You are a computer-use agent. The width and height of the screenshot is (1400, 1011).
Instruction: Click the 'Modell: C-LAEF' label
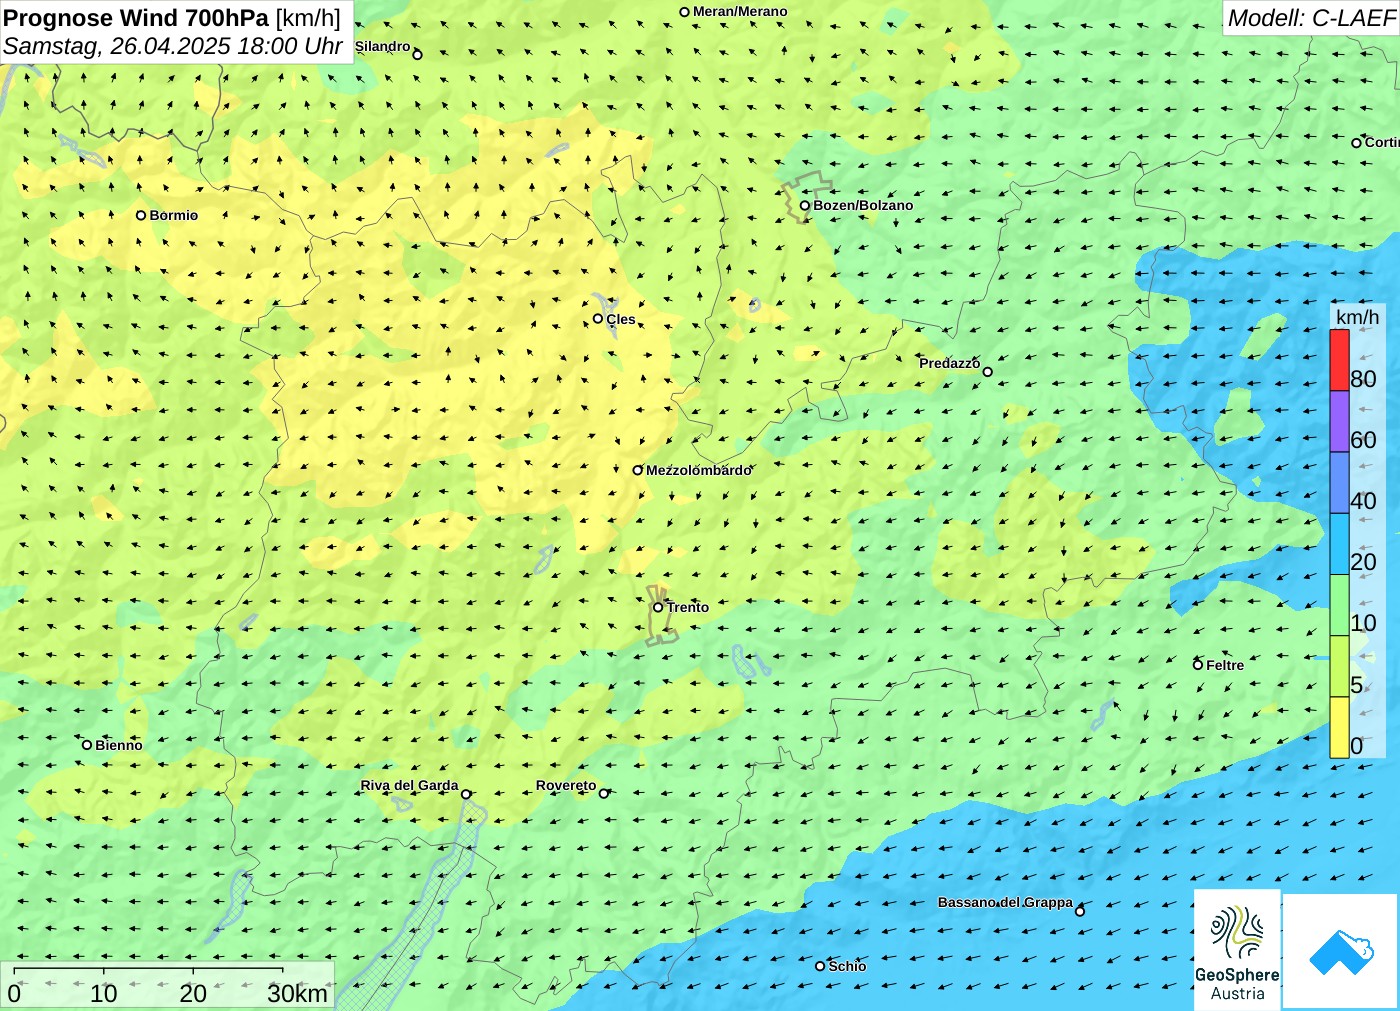(x=1311, y=18)
